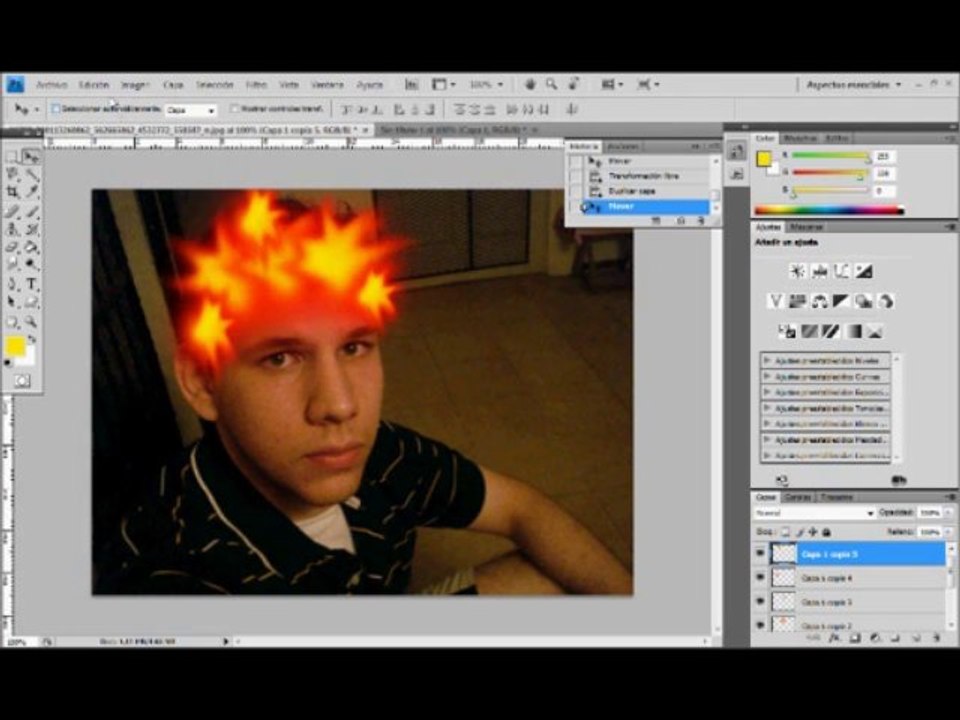Screen dimensions: 960x720
Task: Select the Eyedropper tool
Action: click(31, 192)
